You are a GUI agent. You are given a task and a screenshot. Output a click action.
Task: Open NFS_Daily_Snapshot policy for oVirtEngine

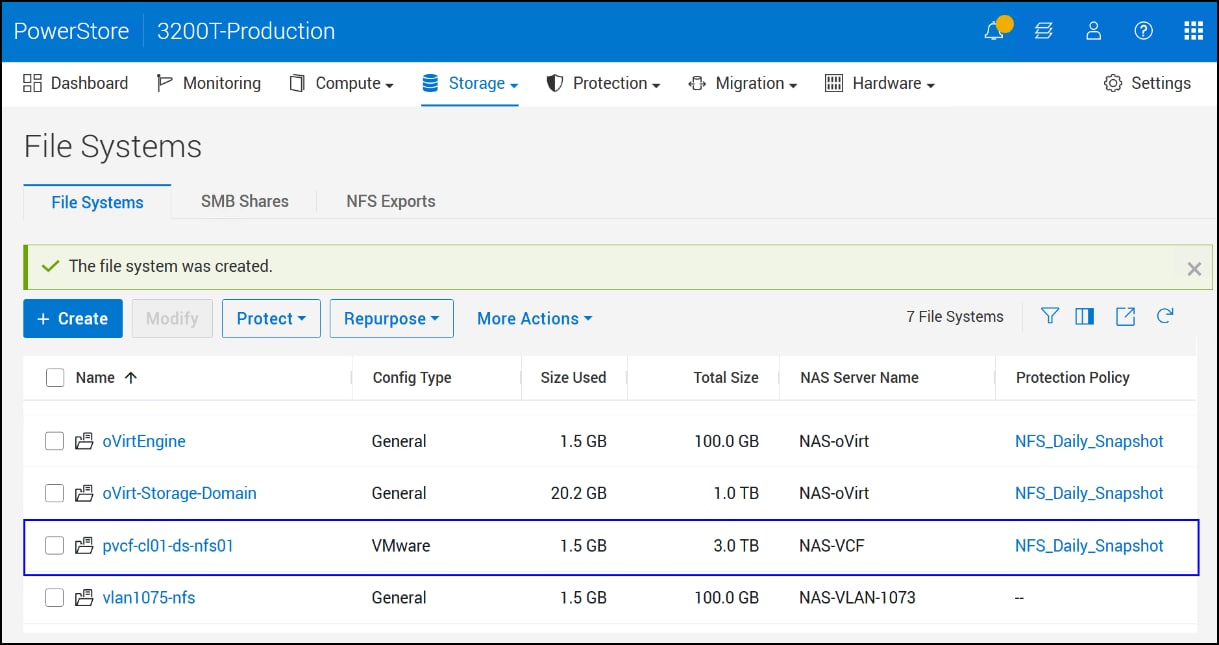pyautogui.click(x=1089, y=441)
